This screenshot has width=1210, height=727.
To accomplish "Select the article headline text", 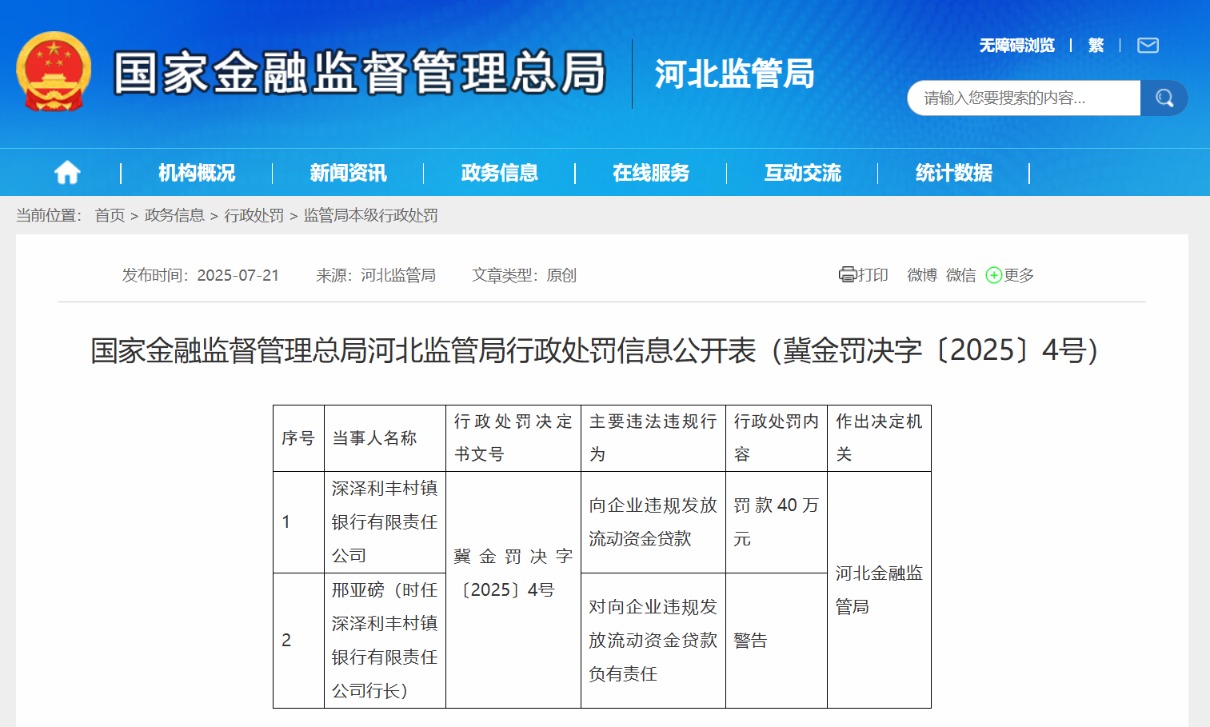I will (x=595, y=350).
